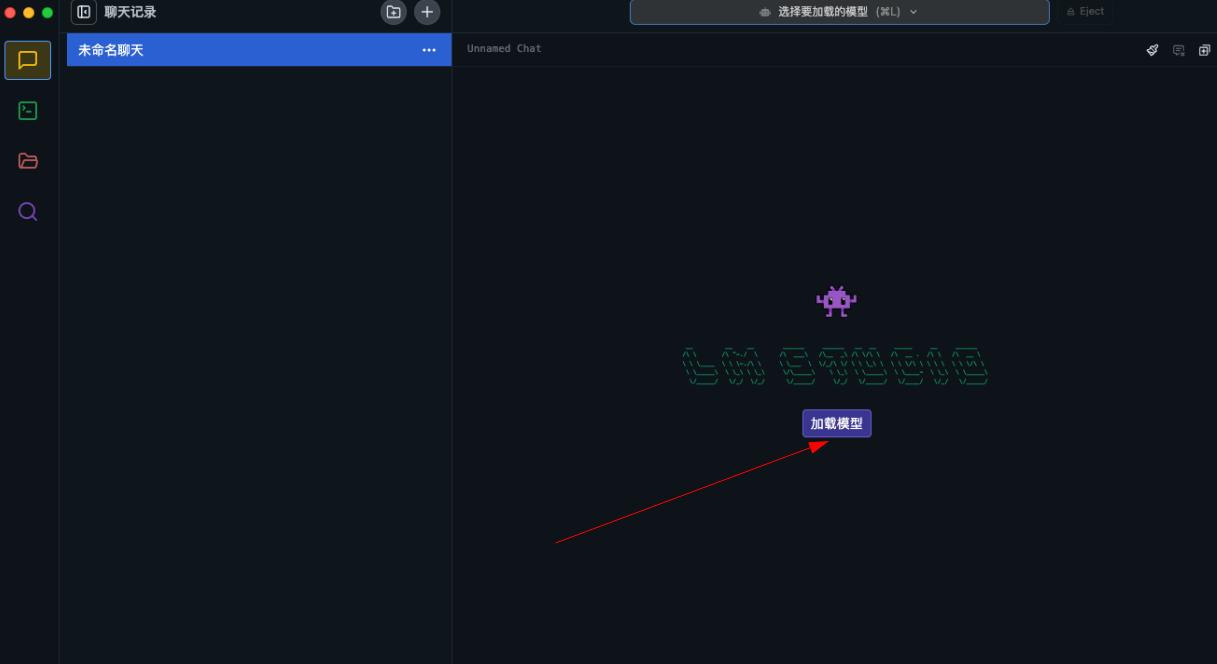The image size is (1217, 664).
Task: Click the clear-chat brush icon
Action: pyautogui.click(x=1152, y=50)
